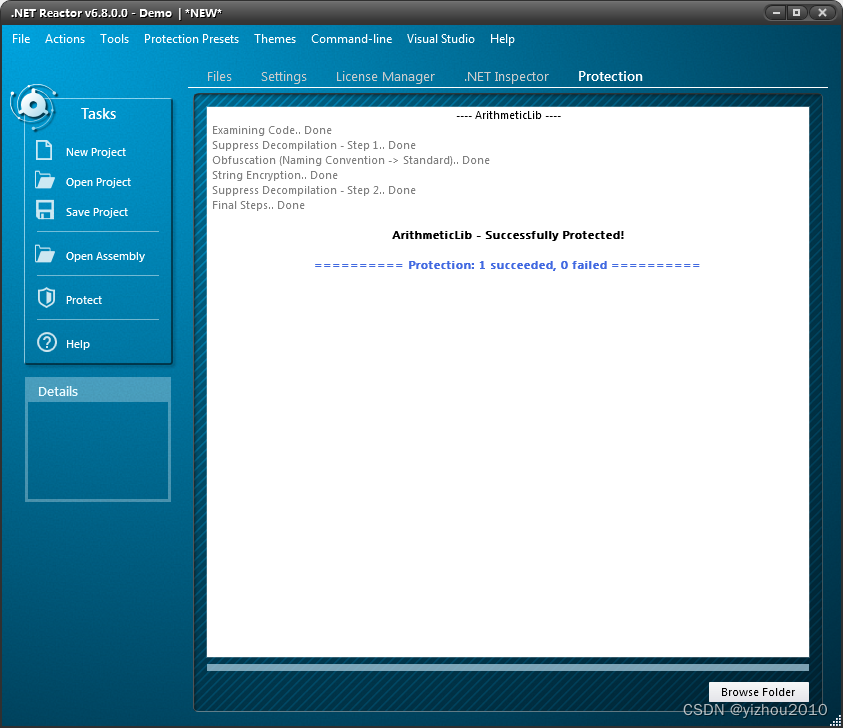843x728 pixels.
Task: Click the protection progress bar
Action: (508, 667)
